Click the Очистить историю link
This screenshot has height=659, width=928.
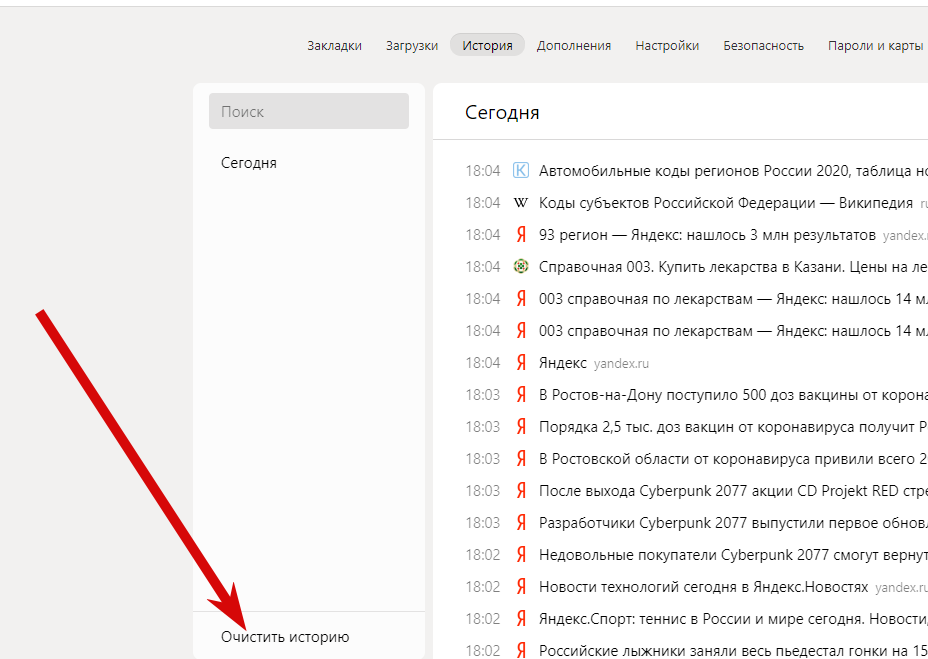coord(285,637)
